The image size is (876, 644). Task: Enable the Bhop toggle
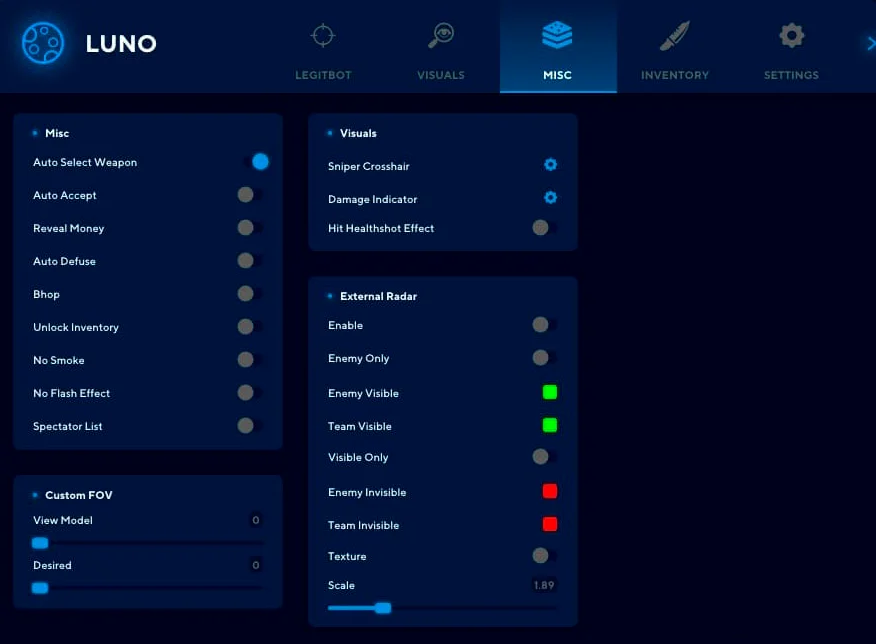(249, 294)
